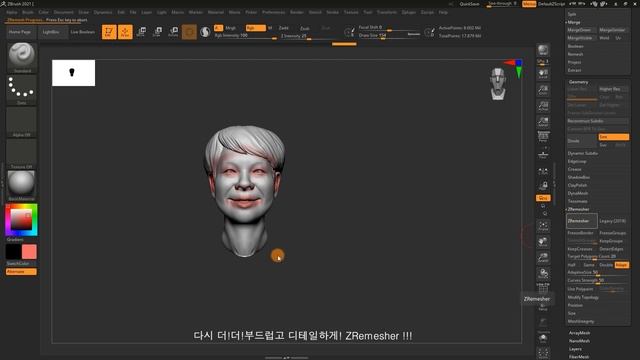Toggle the Line Fill PolyF icon
Screen dimensions: 640x360
coord(543,289)
